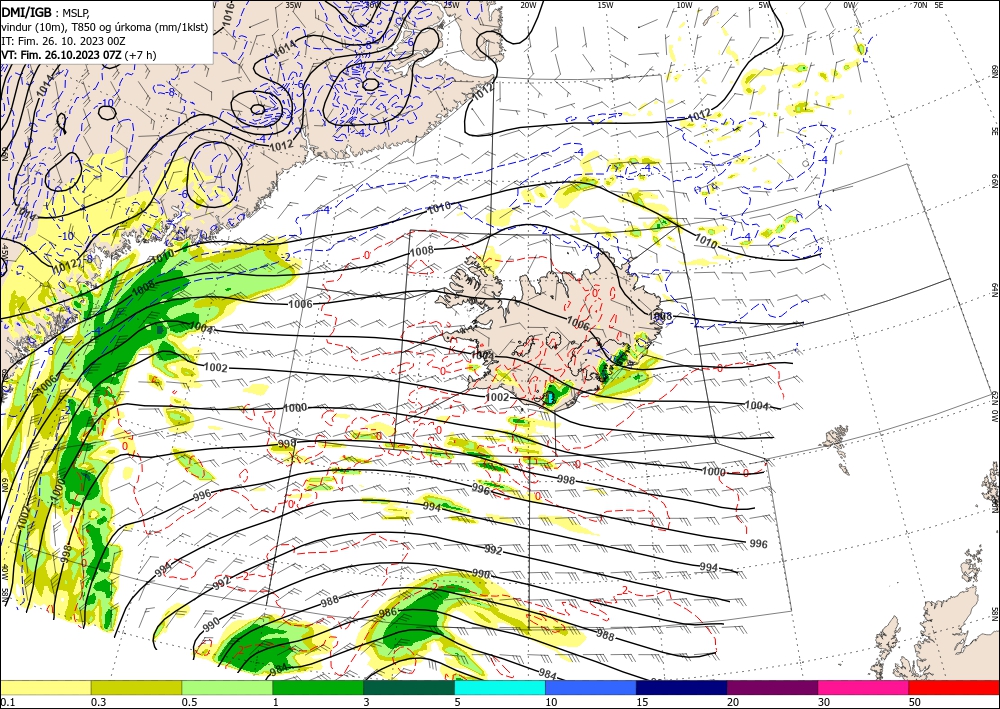
Task: Click the '35W' longitude label
Action: coord(293,5)
